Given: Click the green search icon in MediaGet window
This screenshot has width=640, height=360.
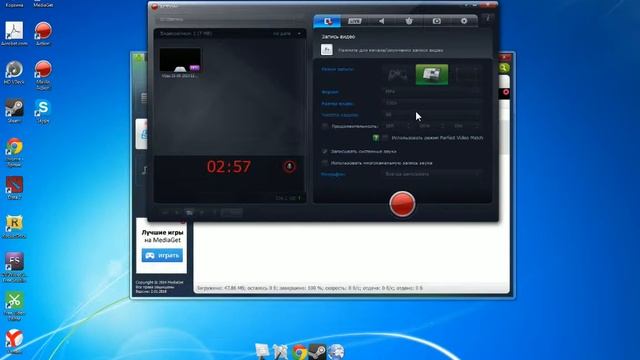Looking at the screenshot, I should coord(504,68).
